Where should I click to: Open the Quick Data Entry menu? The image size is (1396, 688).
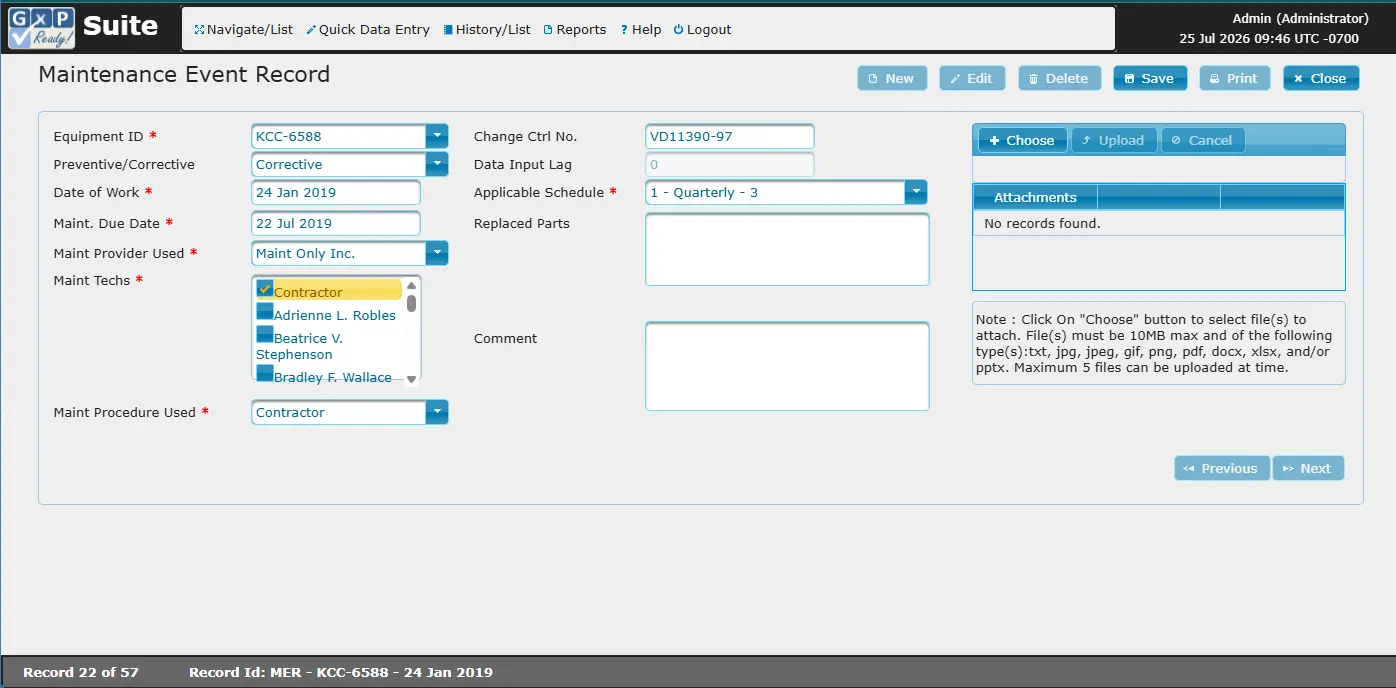click(368, 30)
